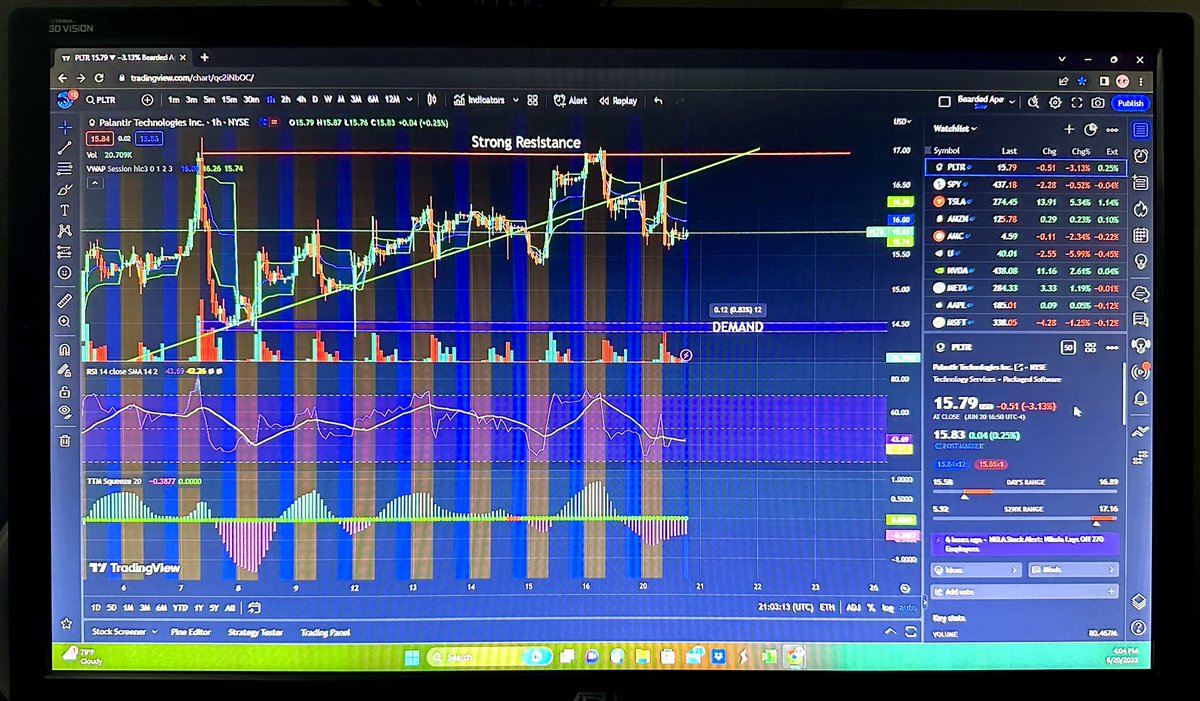The height and width of the screenshot is (701, 1200).
Task: Toggle auto scale on price axis
Action: (x=907, y=607)
